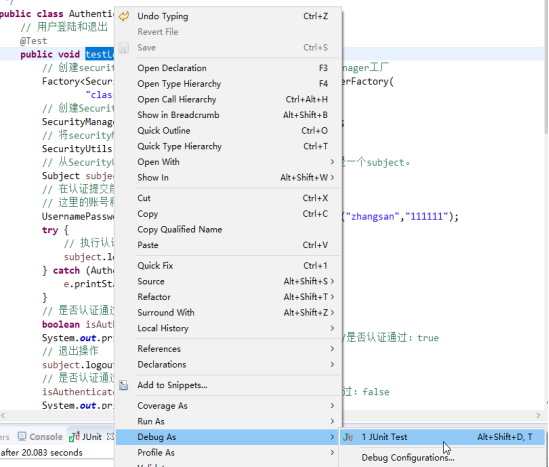Expand the References submenu

(228, 349)
